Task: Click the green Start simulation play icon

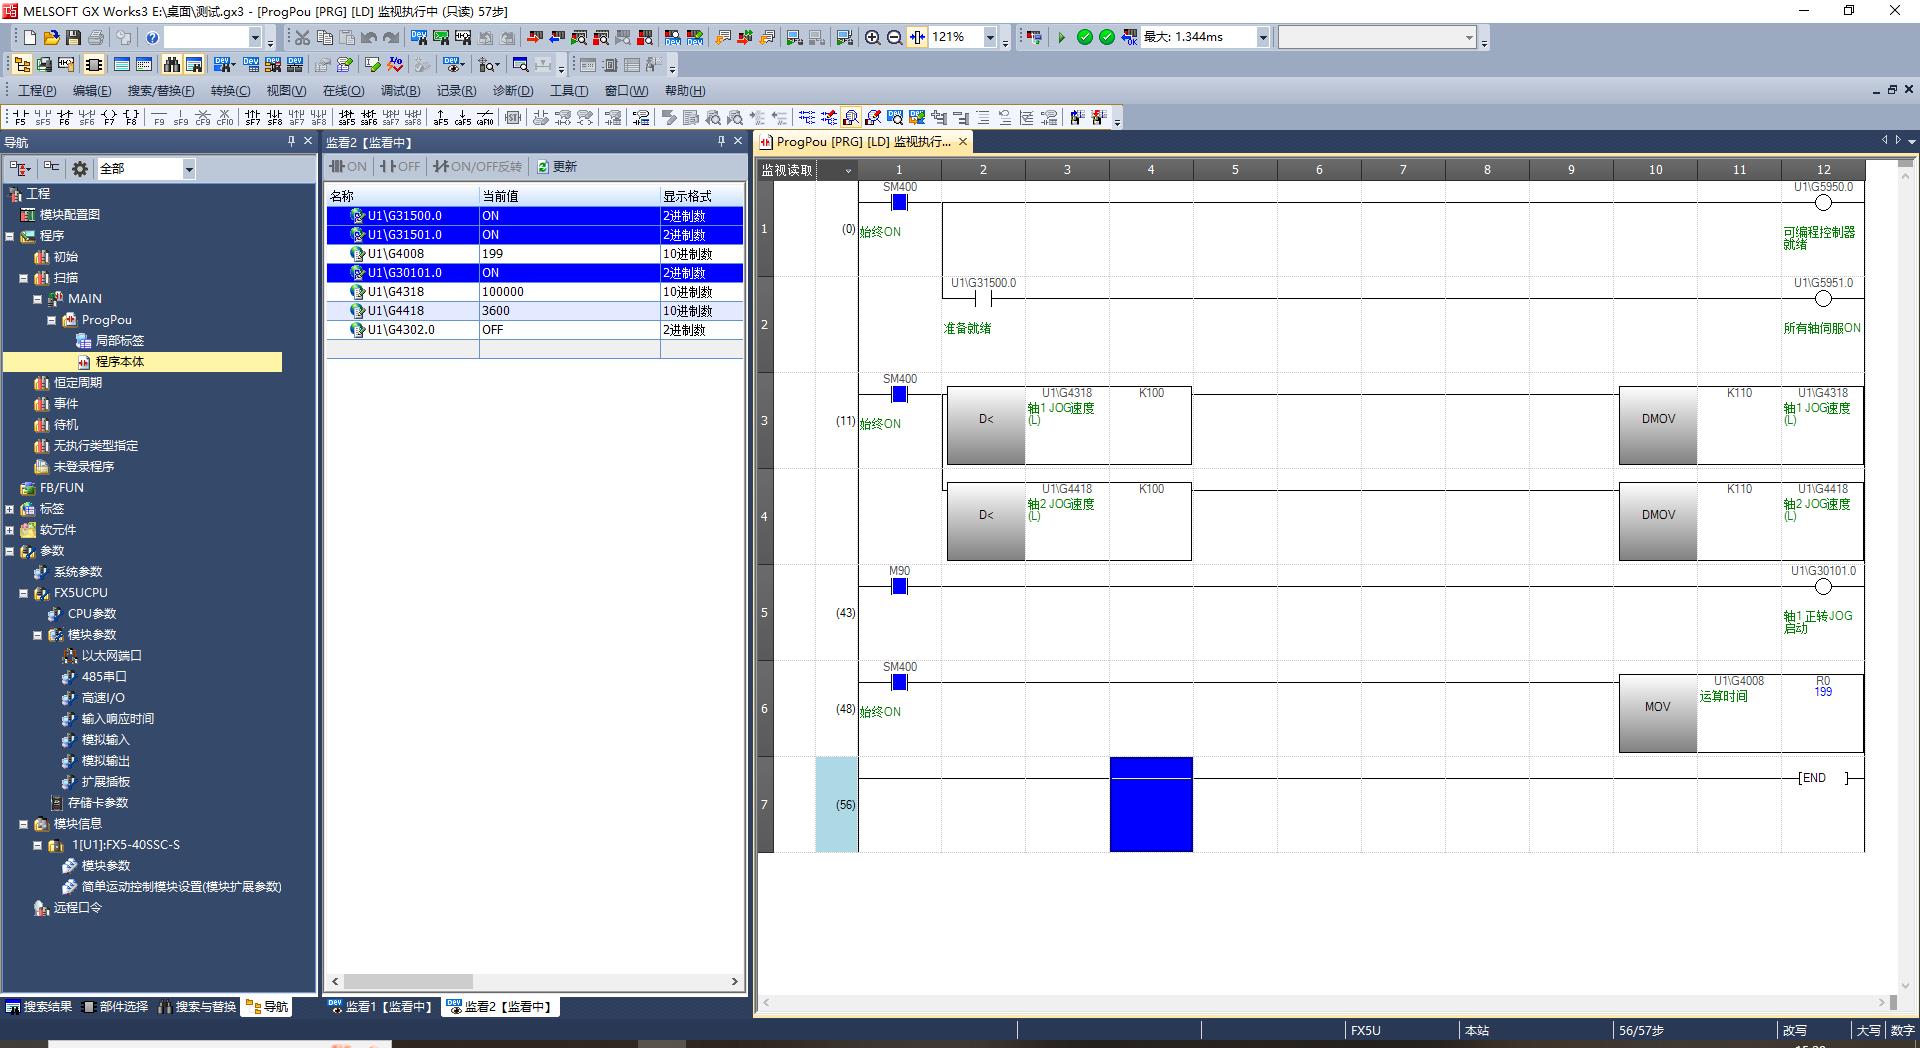Action: [1061, 38]
